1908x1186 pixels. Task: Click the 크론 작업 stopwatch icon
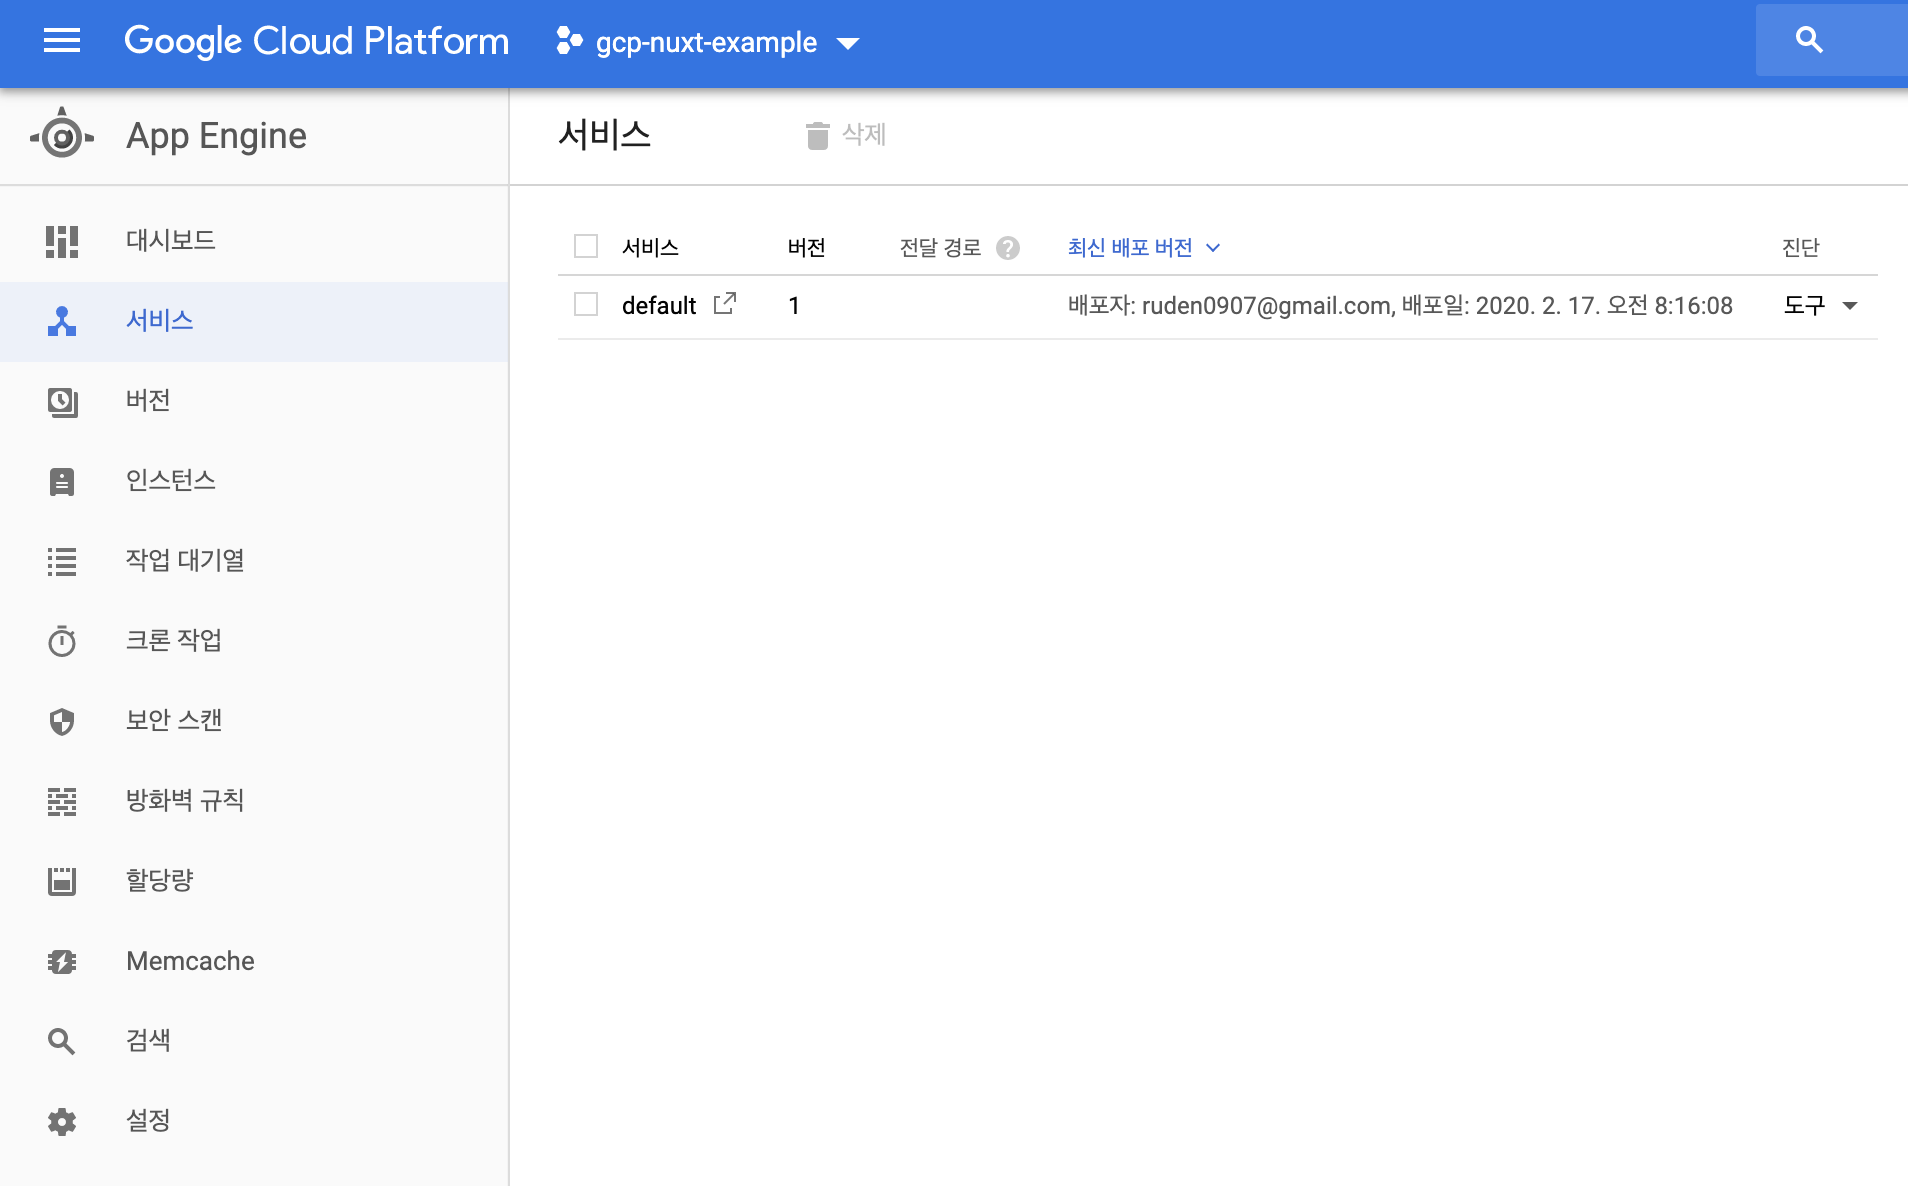point(62,641)
